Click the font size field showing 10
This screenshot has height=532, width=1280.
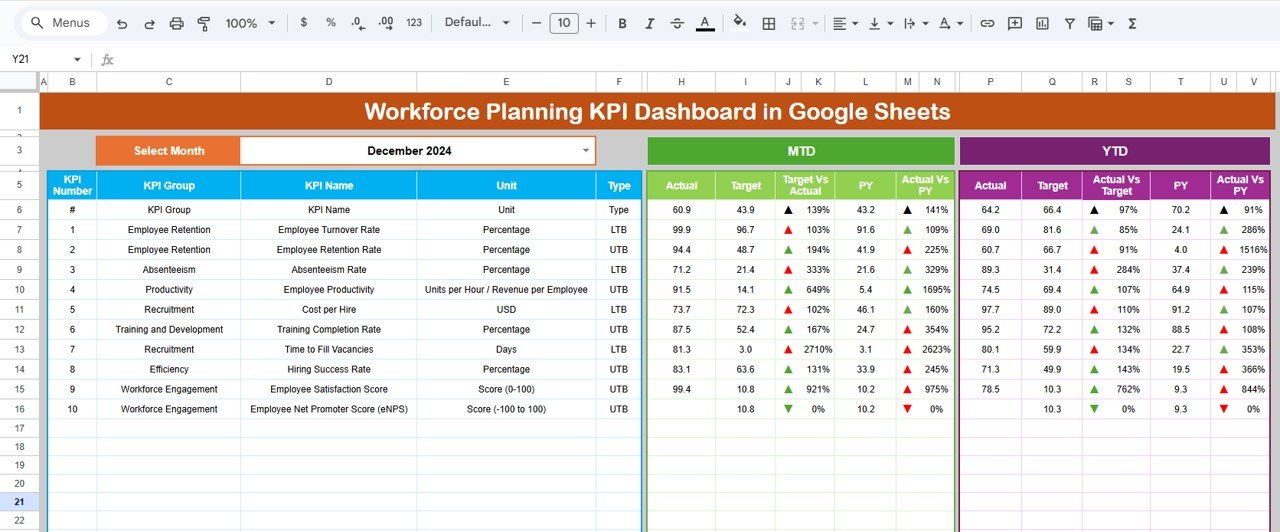[564, 23]
